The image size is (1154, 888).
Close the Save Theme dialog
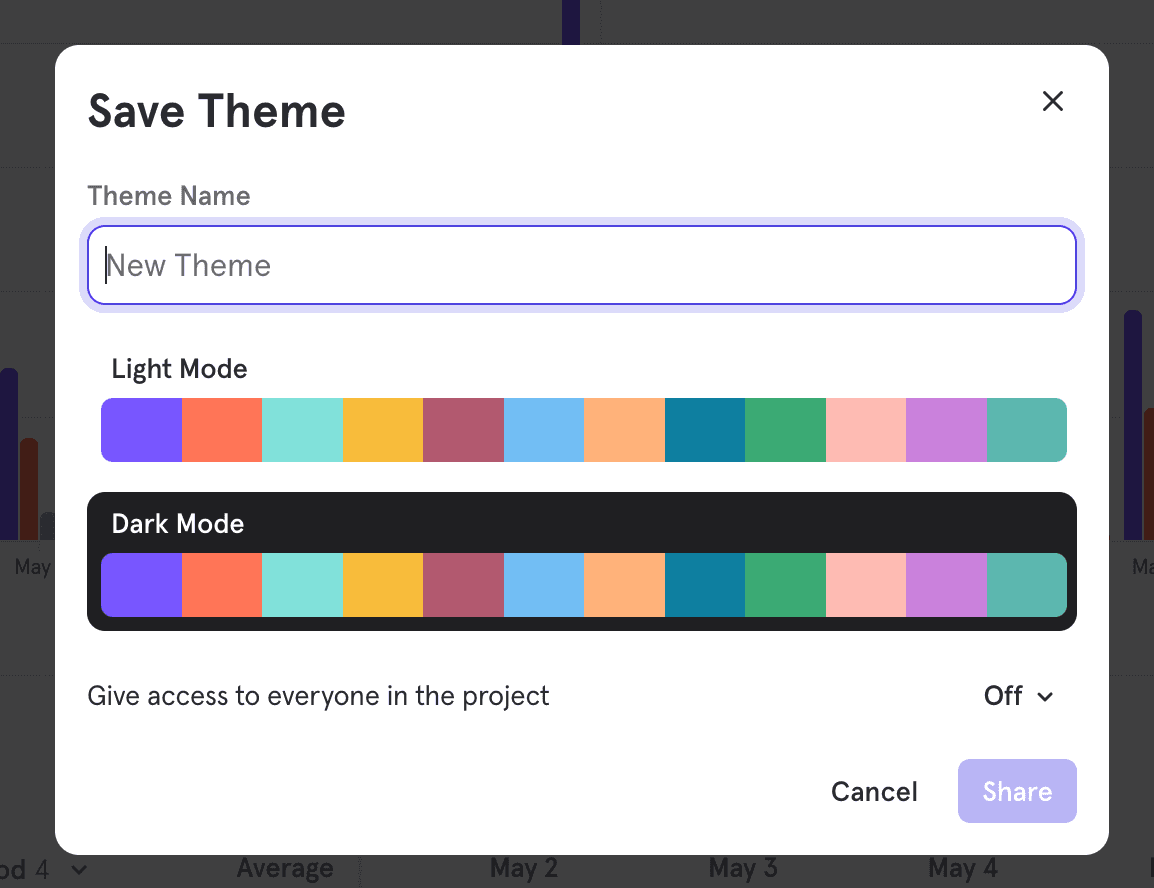(x=1052, y=101)
